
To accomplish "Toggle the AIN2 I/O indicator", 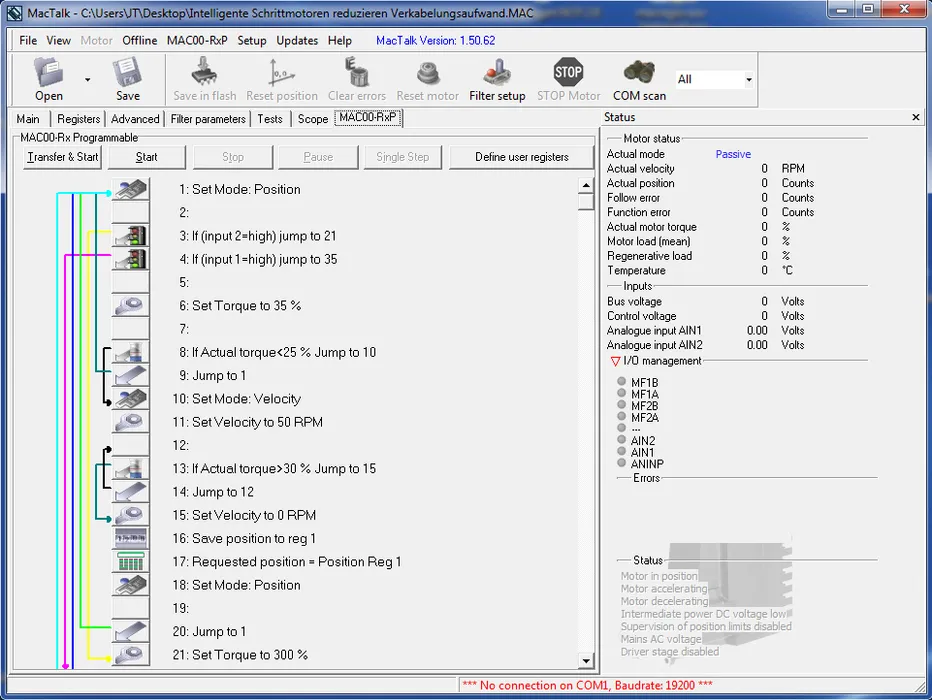I will coord(621,440).
